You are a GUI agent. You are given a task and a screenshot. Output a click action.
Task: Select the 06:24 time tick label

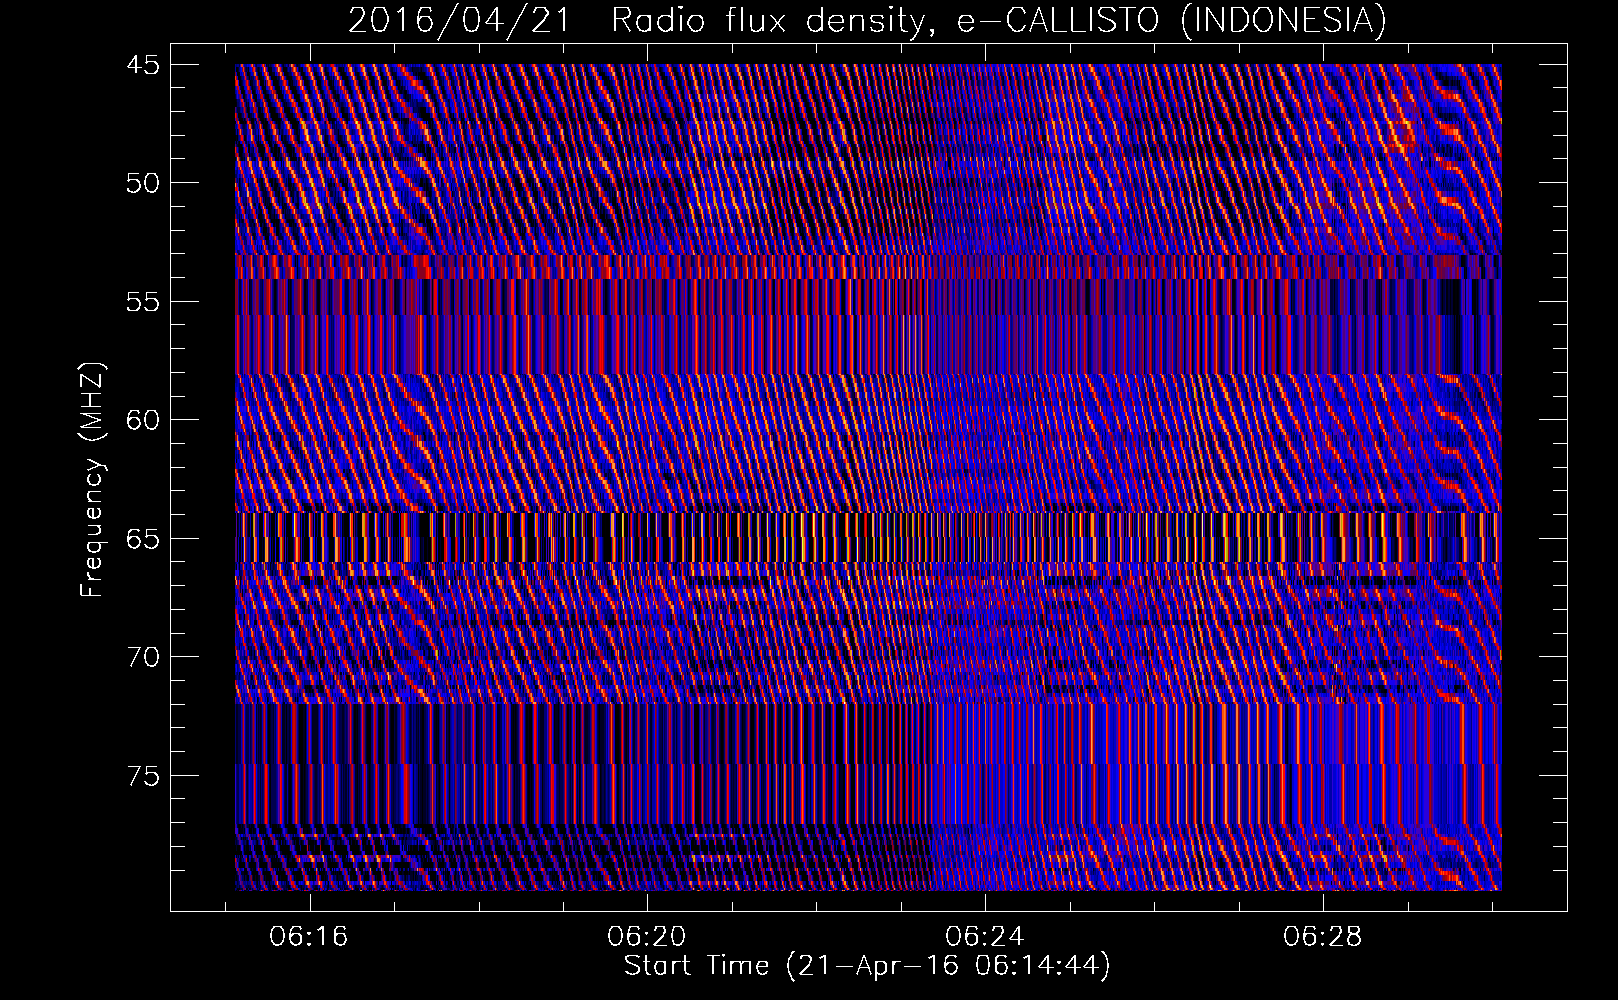(x=985, y=937)
